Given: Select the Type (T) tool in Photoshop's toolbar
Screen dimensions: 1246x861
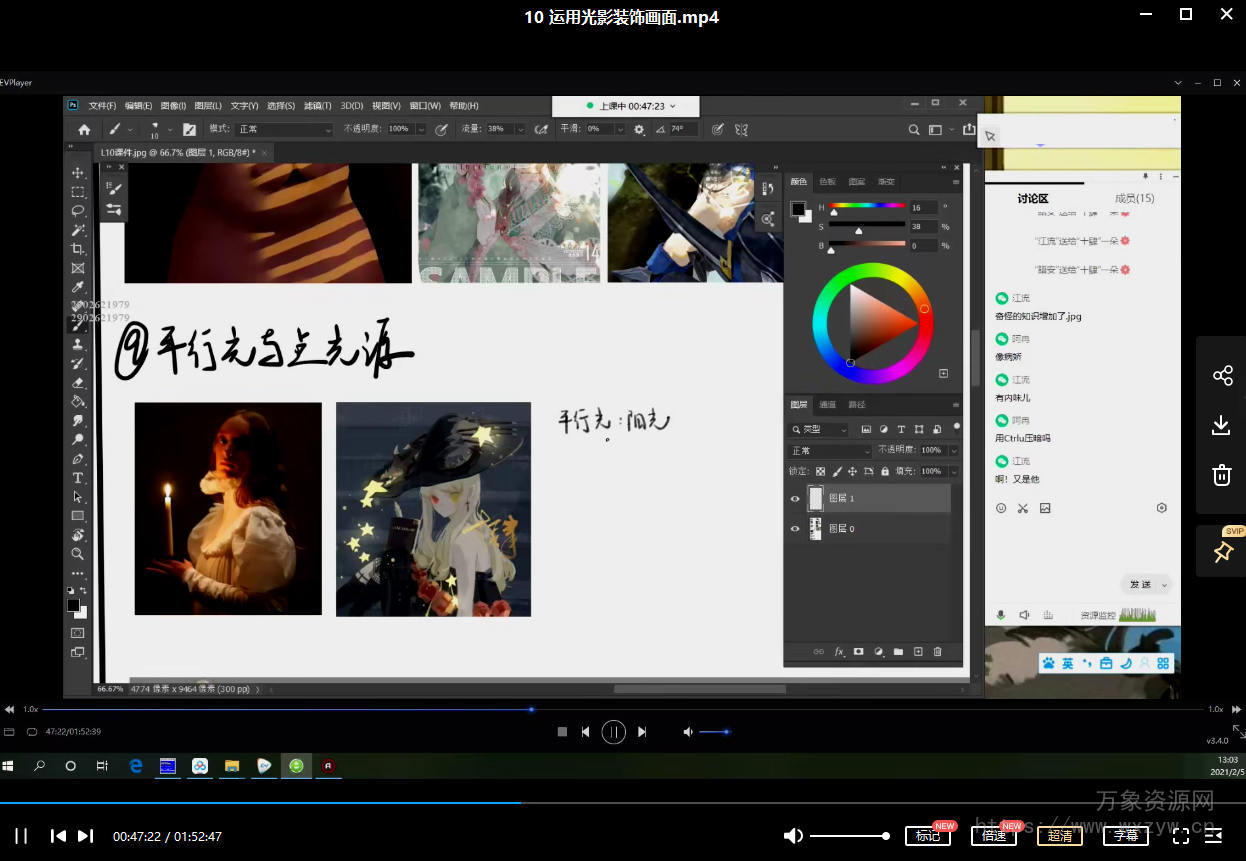Looking at the screenshot, I should [78, 478].
